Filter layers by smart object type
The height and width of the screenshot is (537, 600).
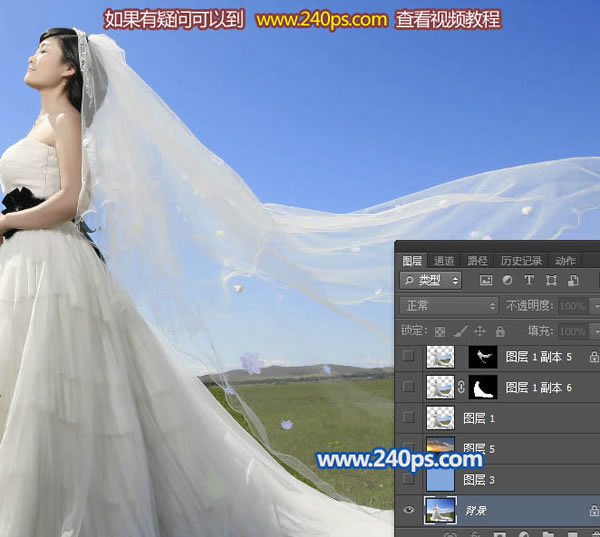(573, 280)
